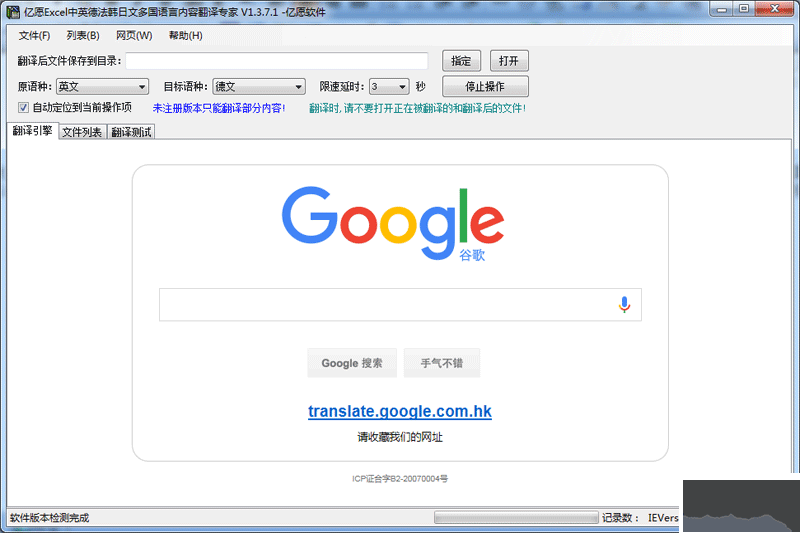Click the progress bar in status bar
The image size is (800, 533).
pos(516,518)
